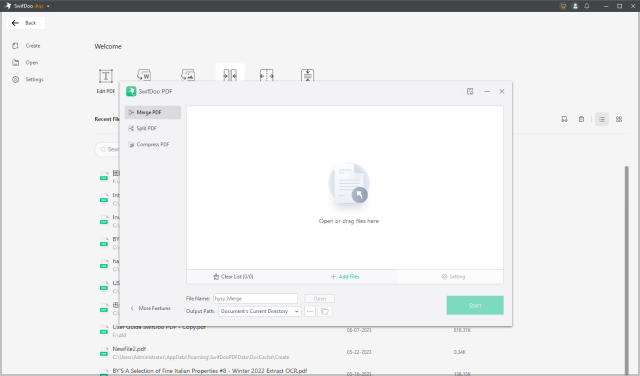640x376 pixels.
Task: Click the open output folder icon
Action: 325,311
